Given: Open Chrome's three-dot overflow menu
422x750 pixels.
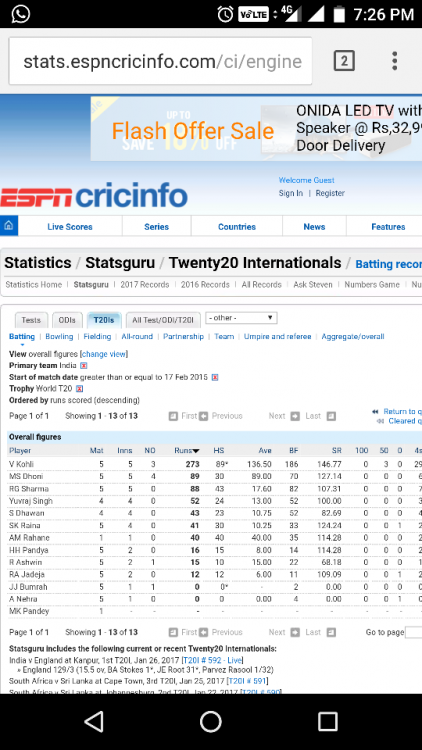Looking at the screenshot, I should 394,61.
